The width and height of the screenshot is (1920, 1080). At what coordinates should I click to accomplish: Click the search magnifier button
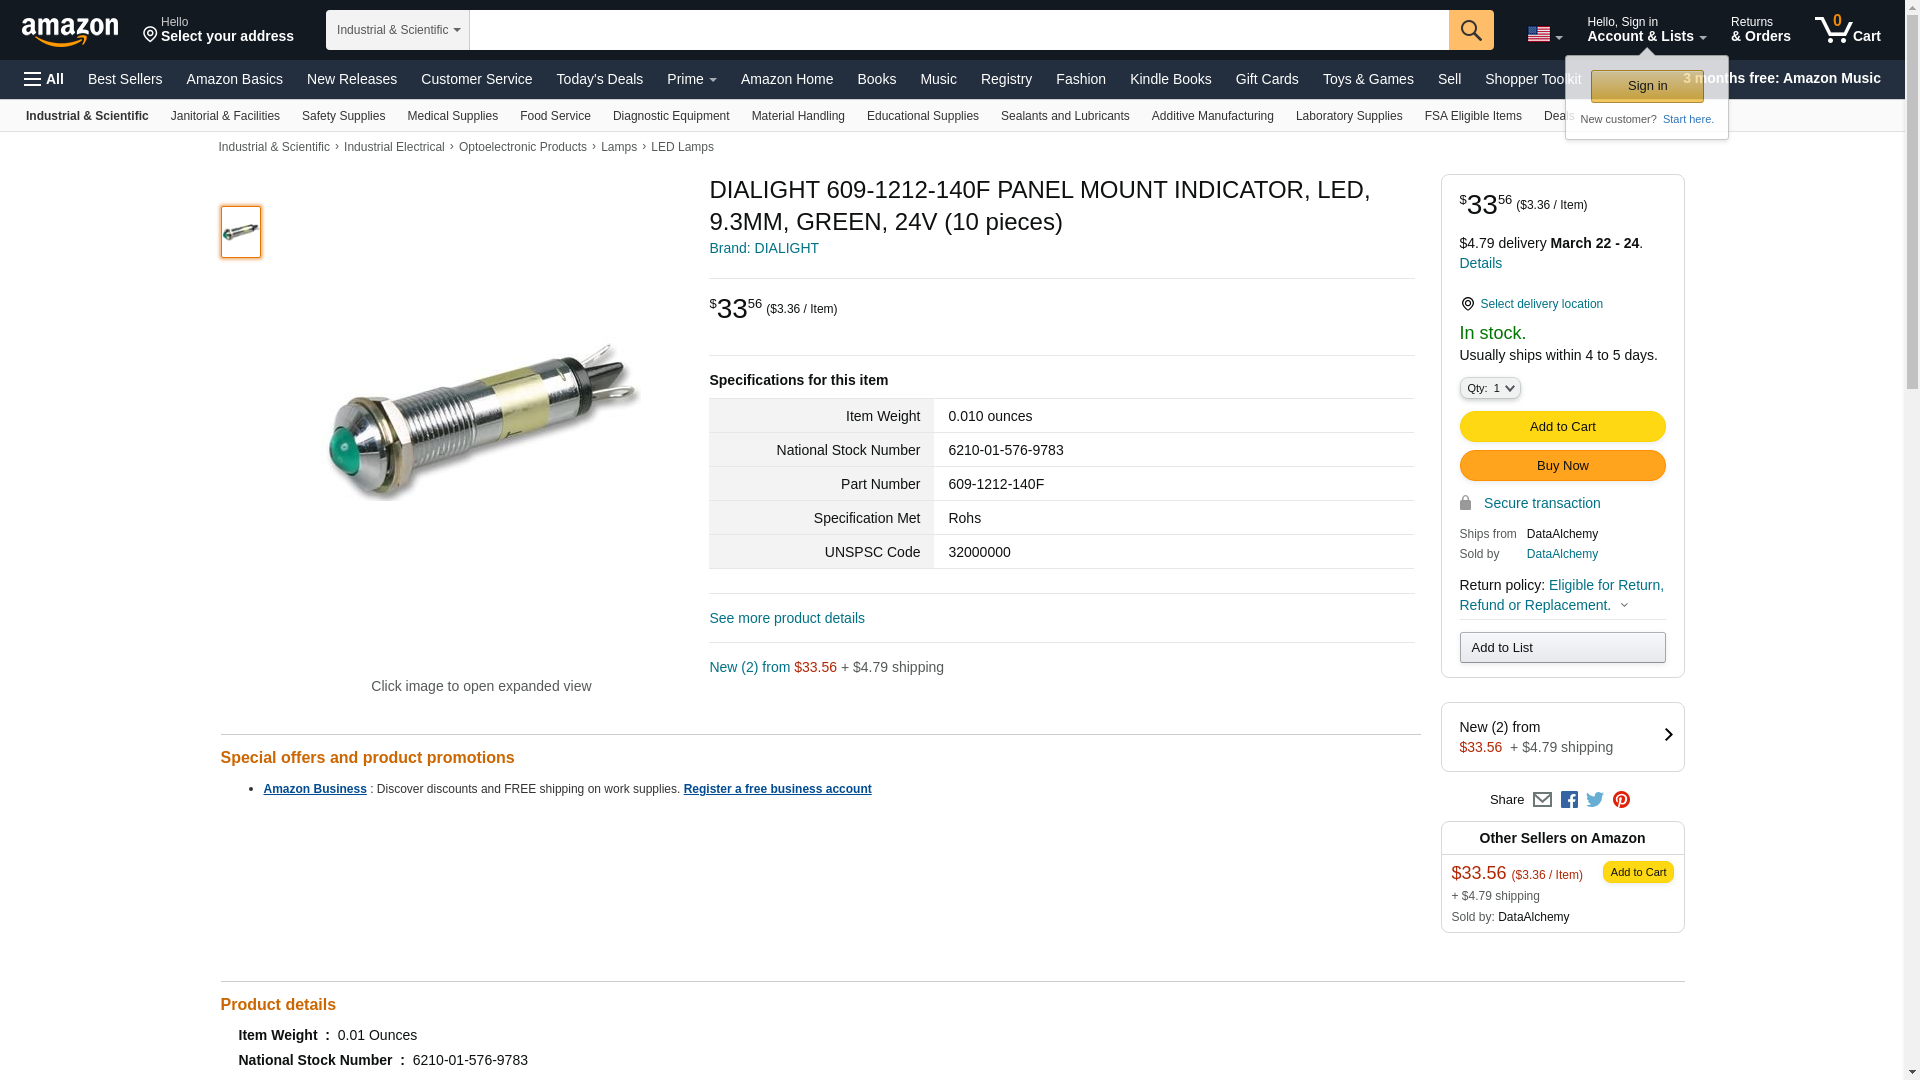pyautogui.click(x=1471, y=30)
